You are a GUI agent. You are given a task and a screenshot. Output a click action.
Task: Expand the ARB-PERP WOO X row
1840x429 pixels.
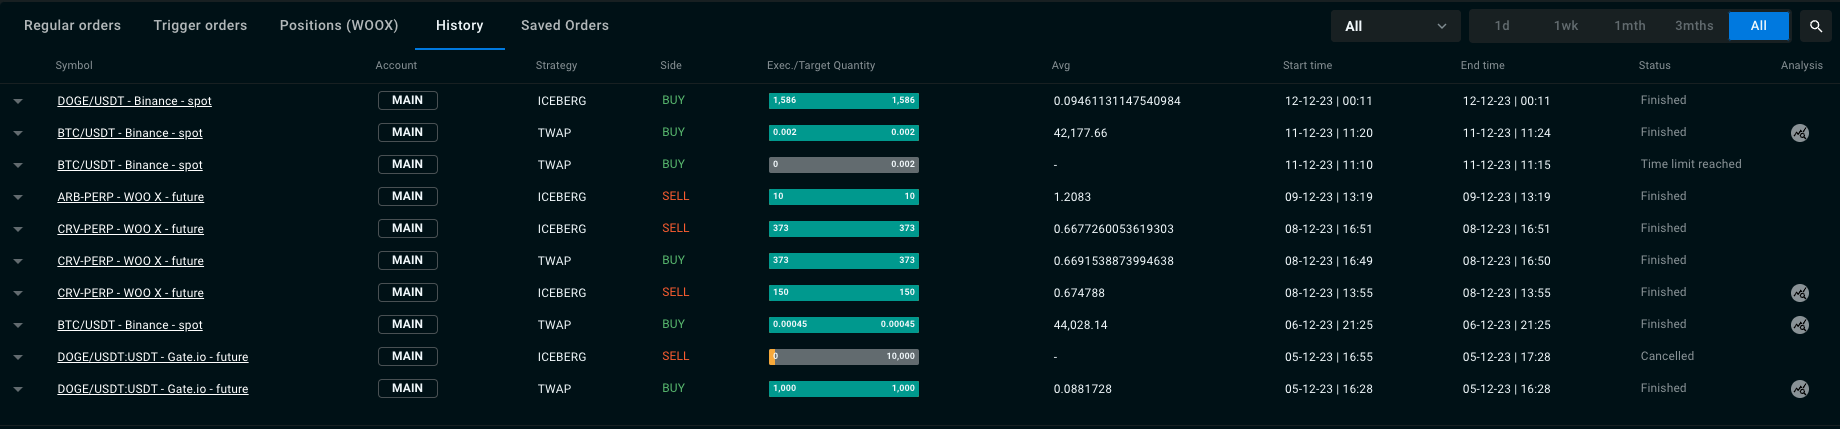click(18, 197)
